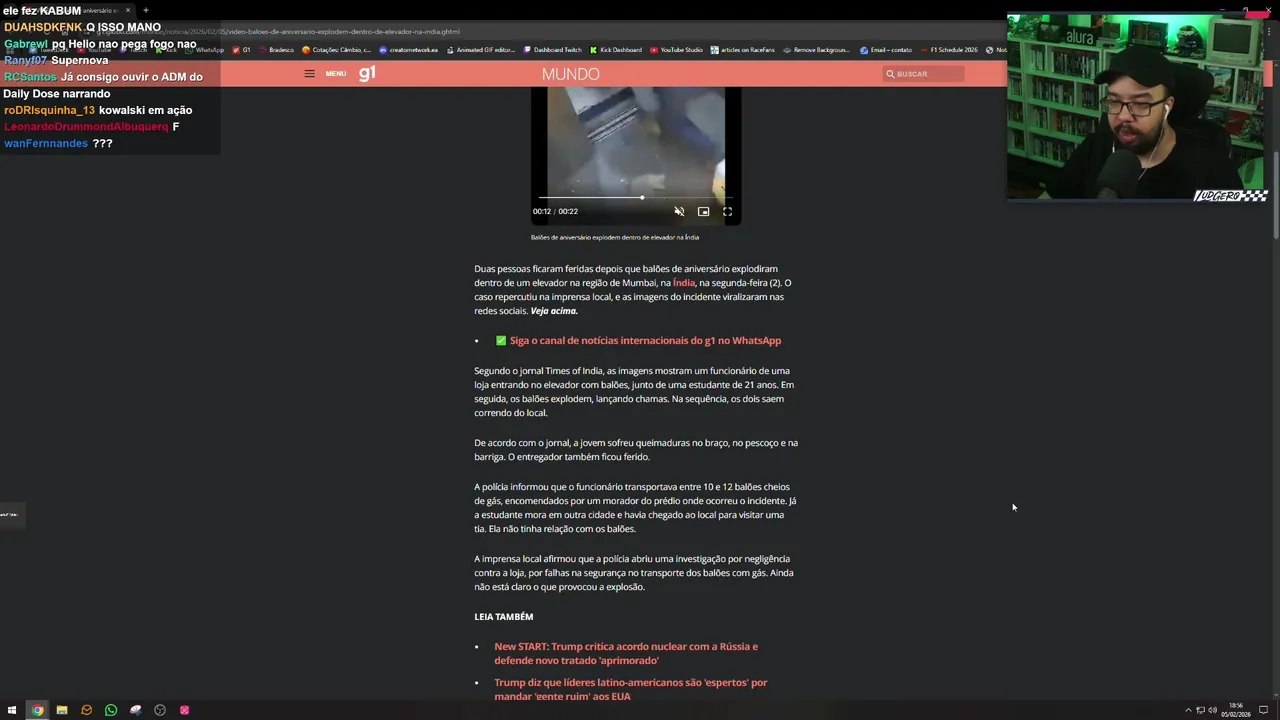The image size is (1280, 720).
Task: Expand the system tray hidden icons chevron
Action: [1188, 710]
